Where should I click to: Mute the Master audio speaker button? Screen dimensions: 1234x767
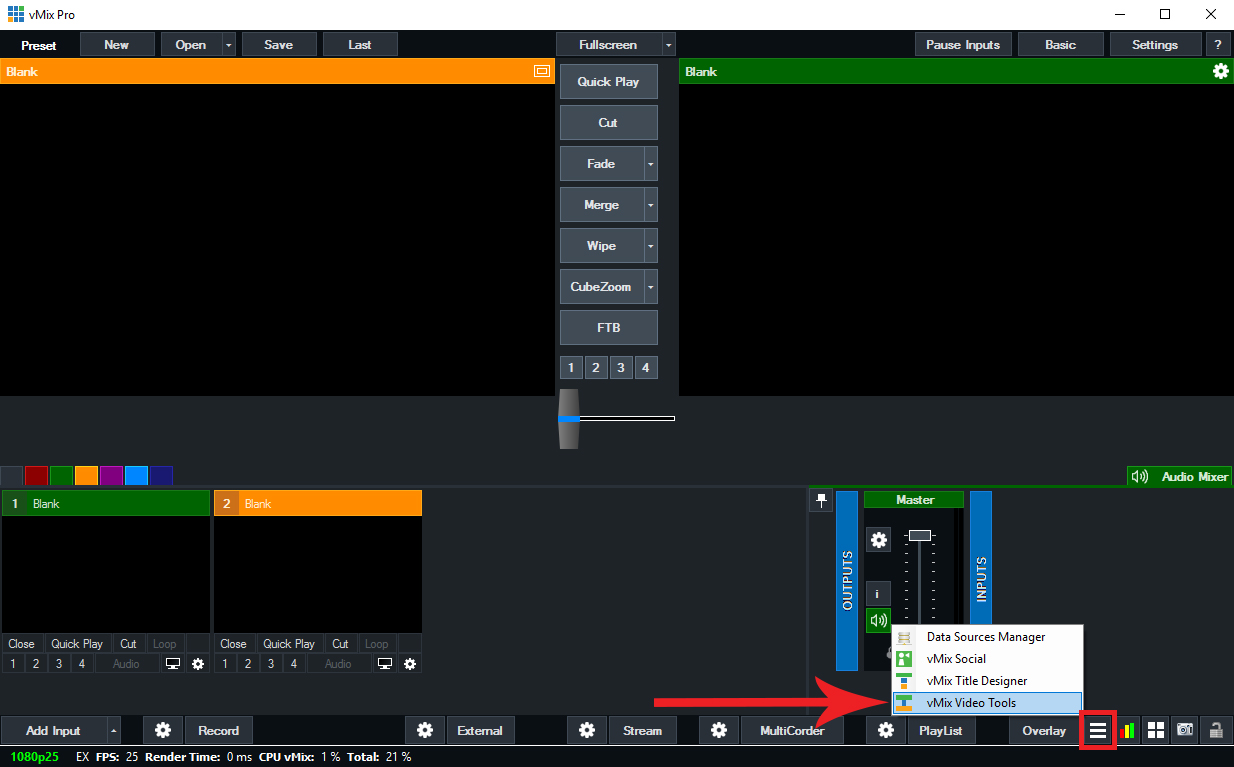[878, 620]
